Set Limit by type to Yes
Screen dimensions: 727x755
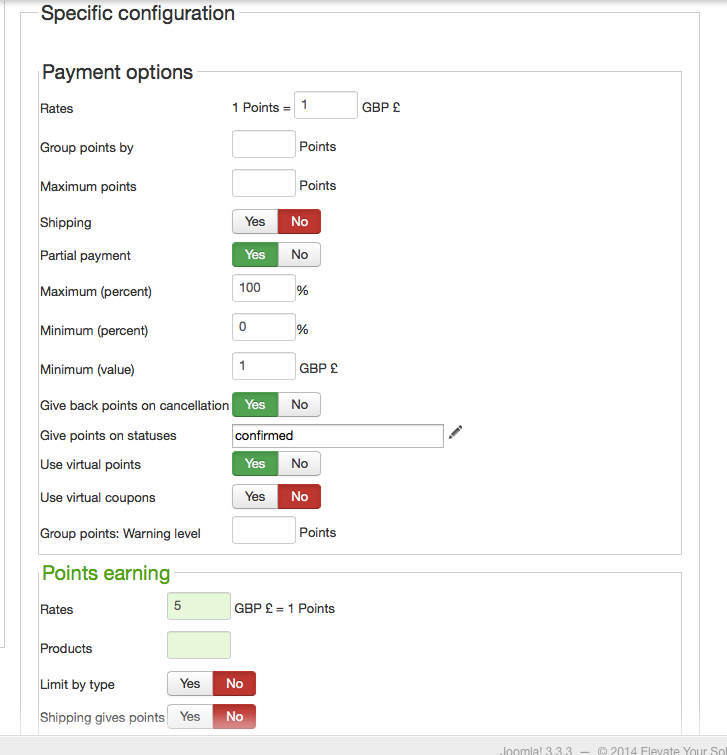tap(190, 684)
